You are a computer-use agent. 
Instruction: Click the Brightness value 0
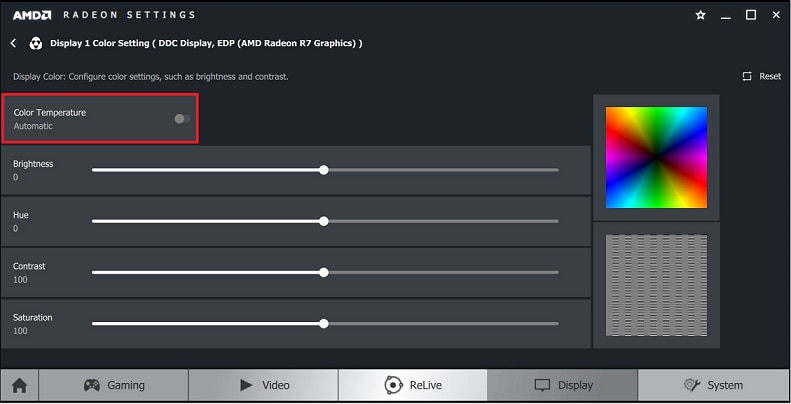point(16,178)
